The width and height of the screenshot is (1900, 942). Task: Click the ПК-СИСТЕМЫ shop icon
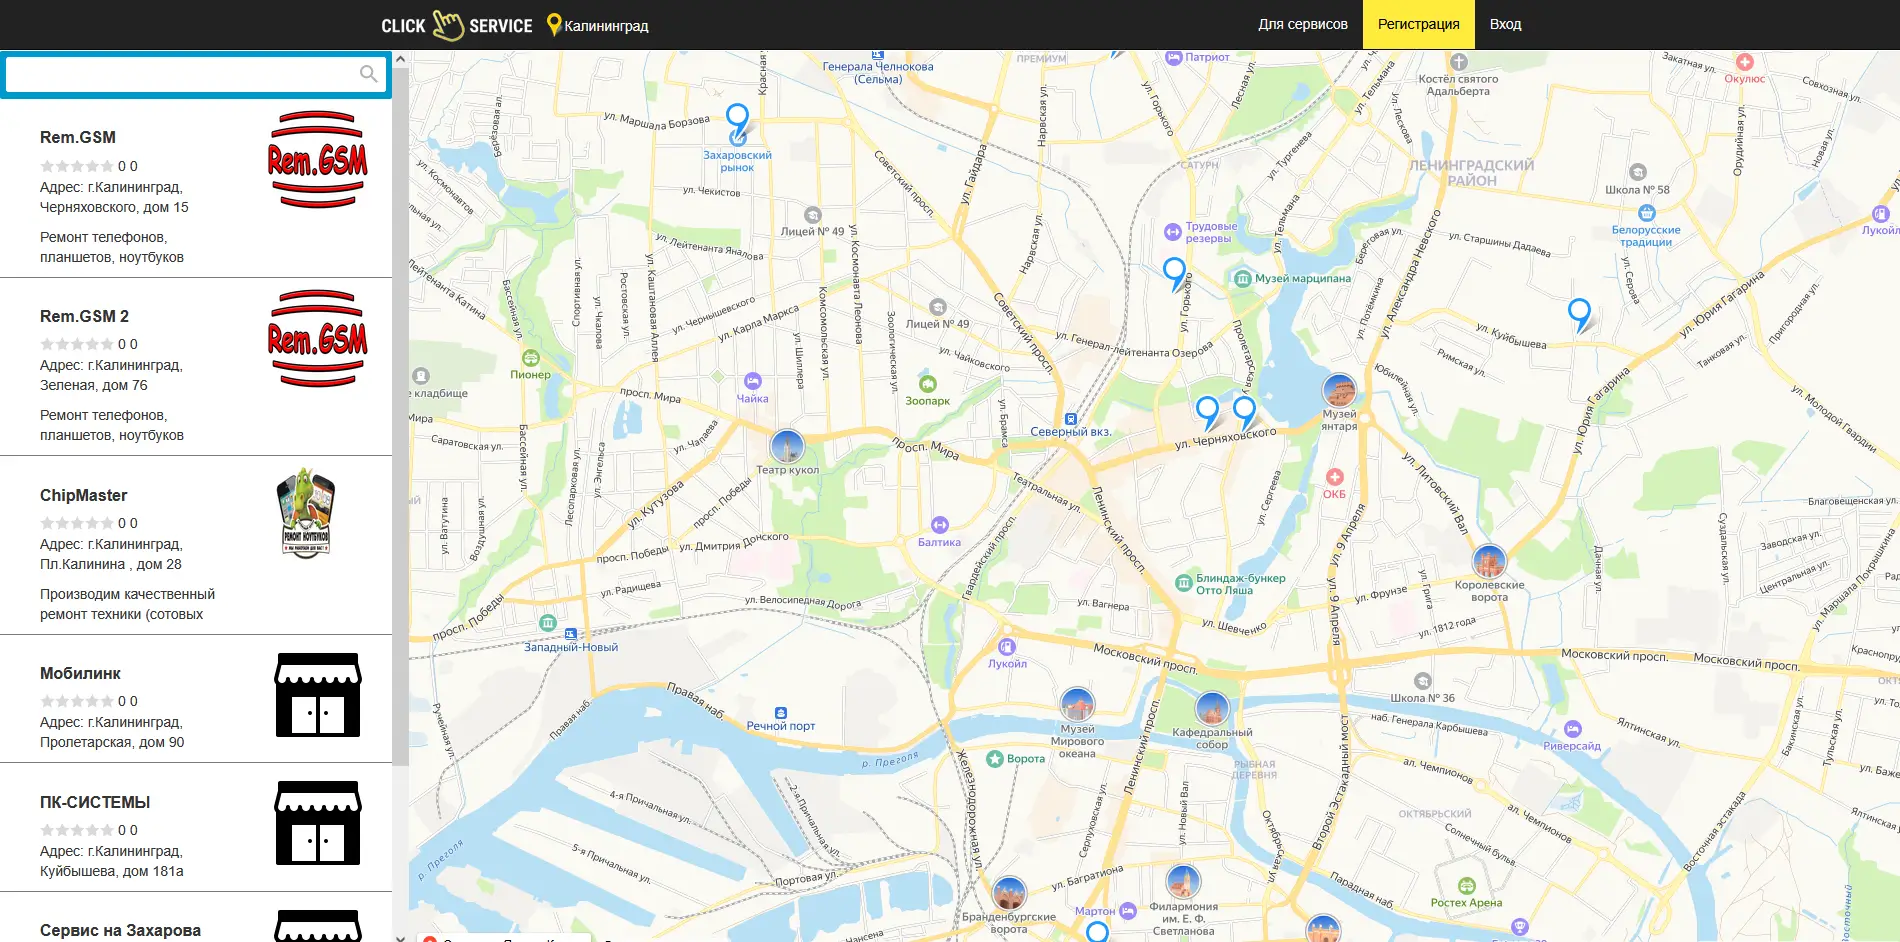click(x=318, y=823)
